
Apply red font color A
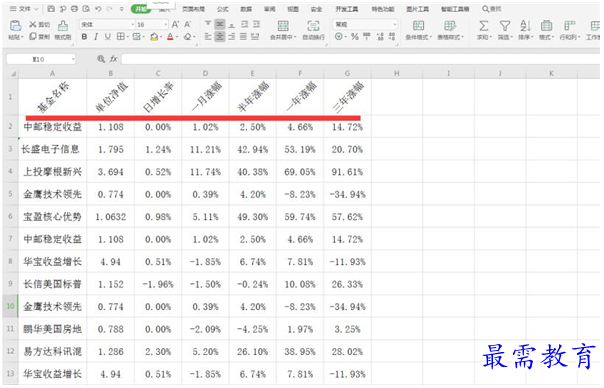coord(170,37)
